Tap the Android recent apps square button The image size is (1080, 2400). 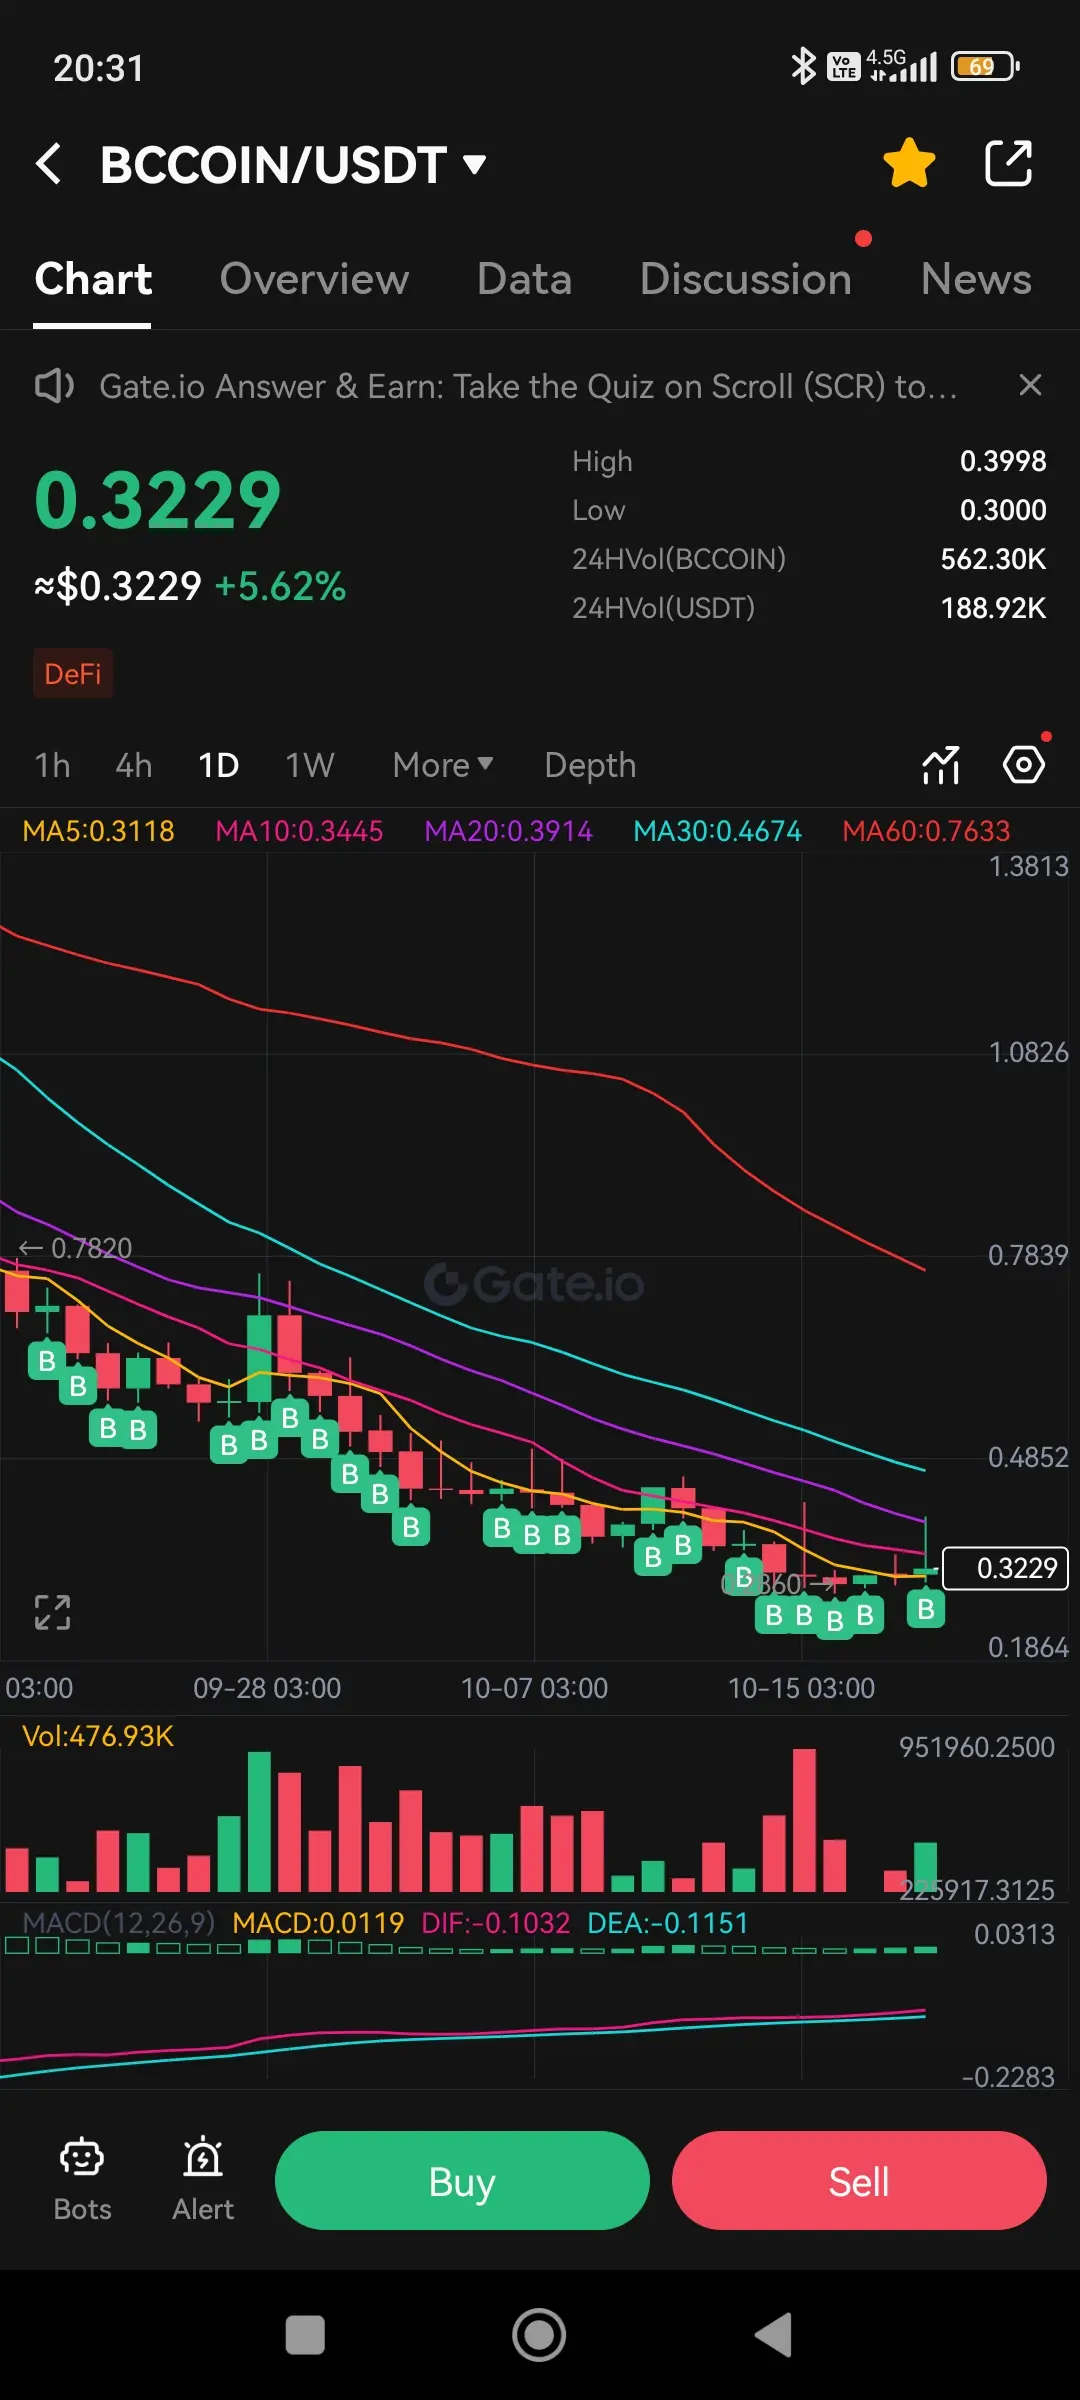point(305,2336)
